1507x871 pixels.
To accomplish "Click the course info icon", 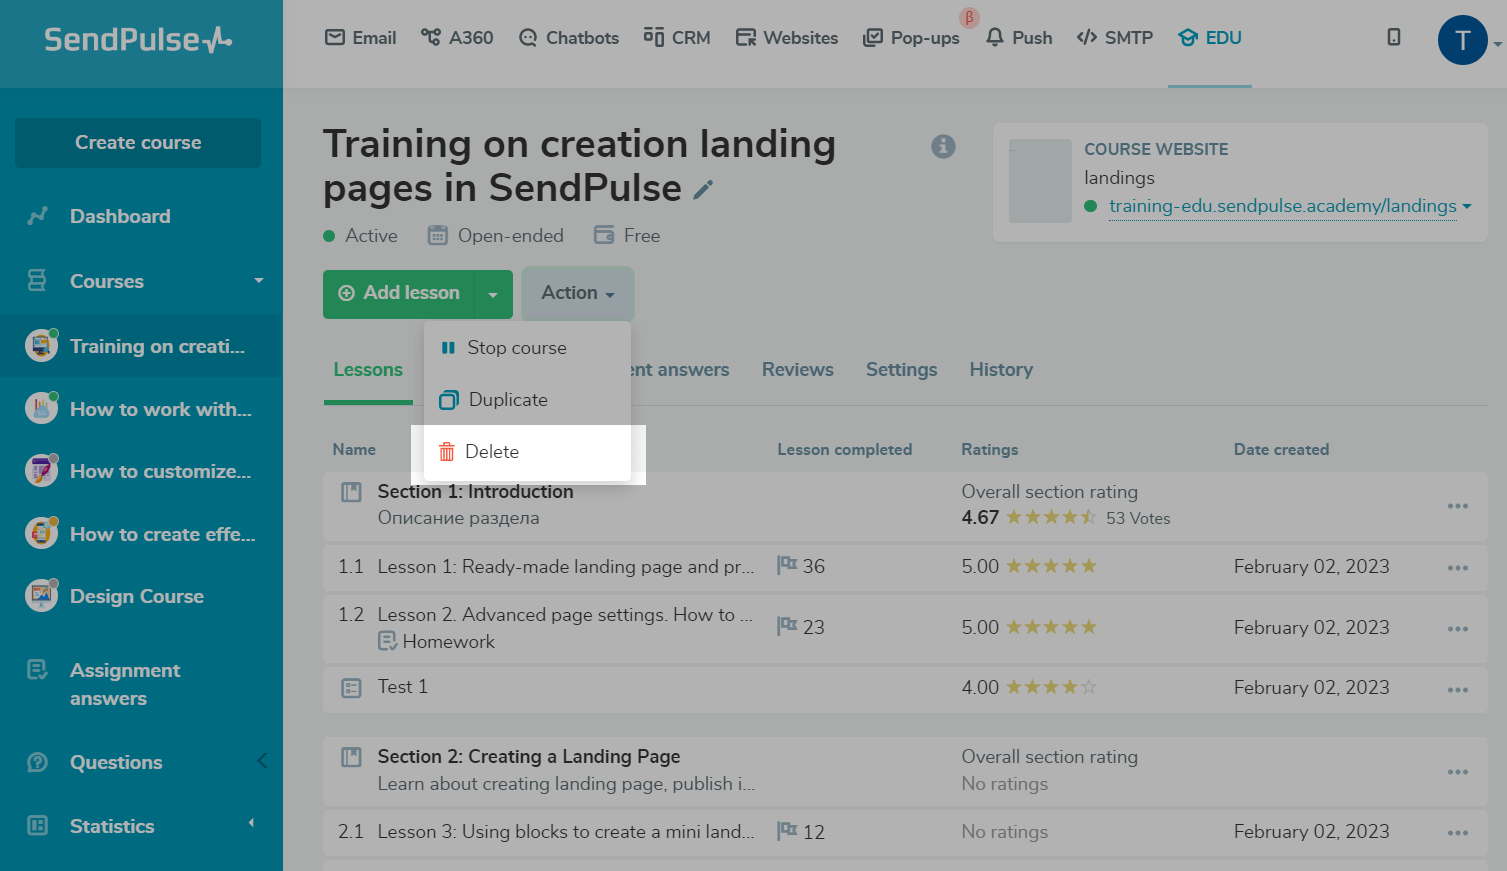I will (943, 147).
